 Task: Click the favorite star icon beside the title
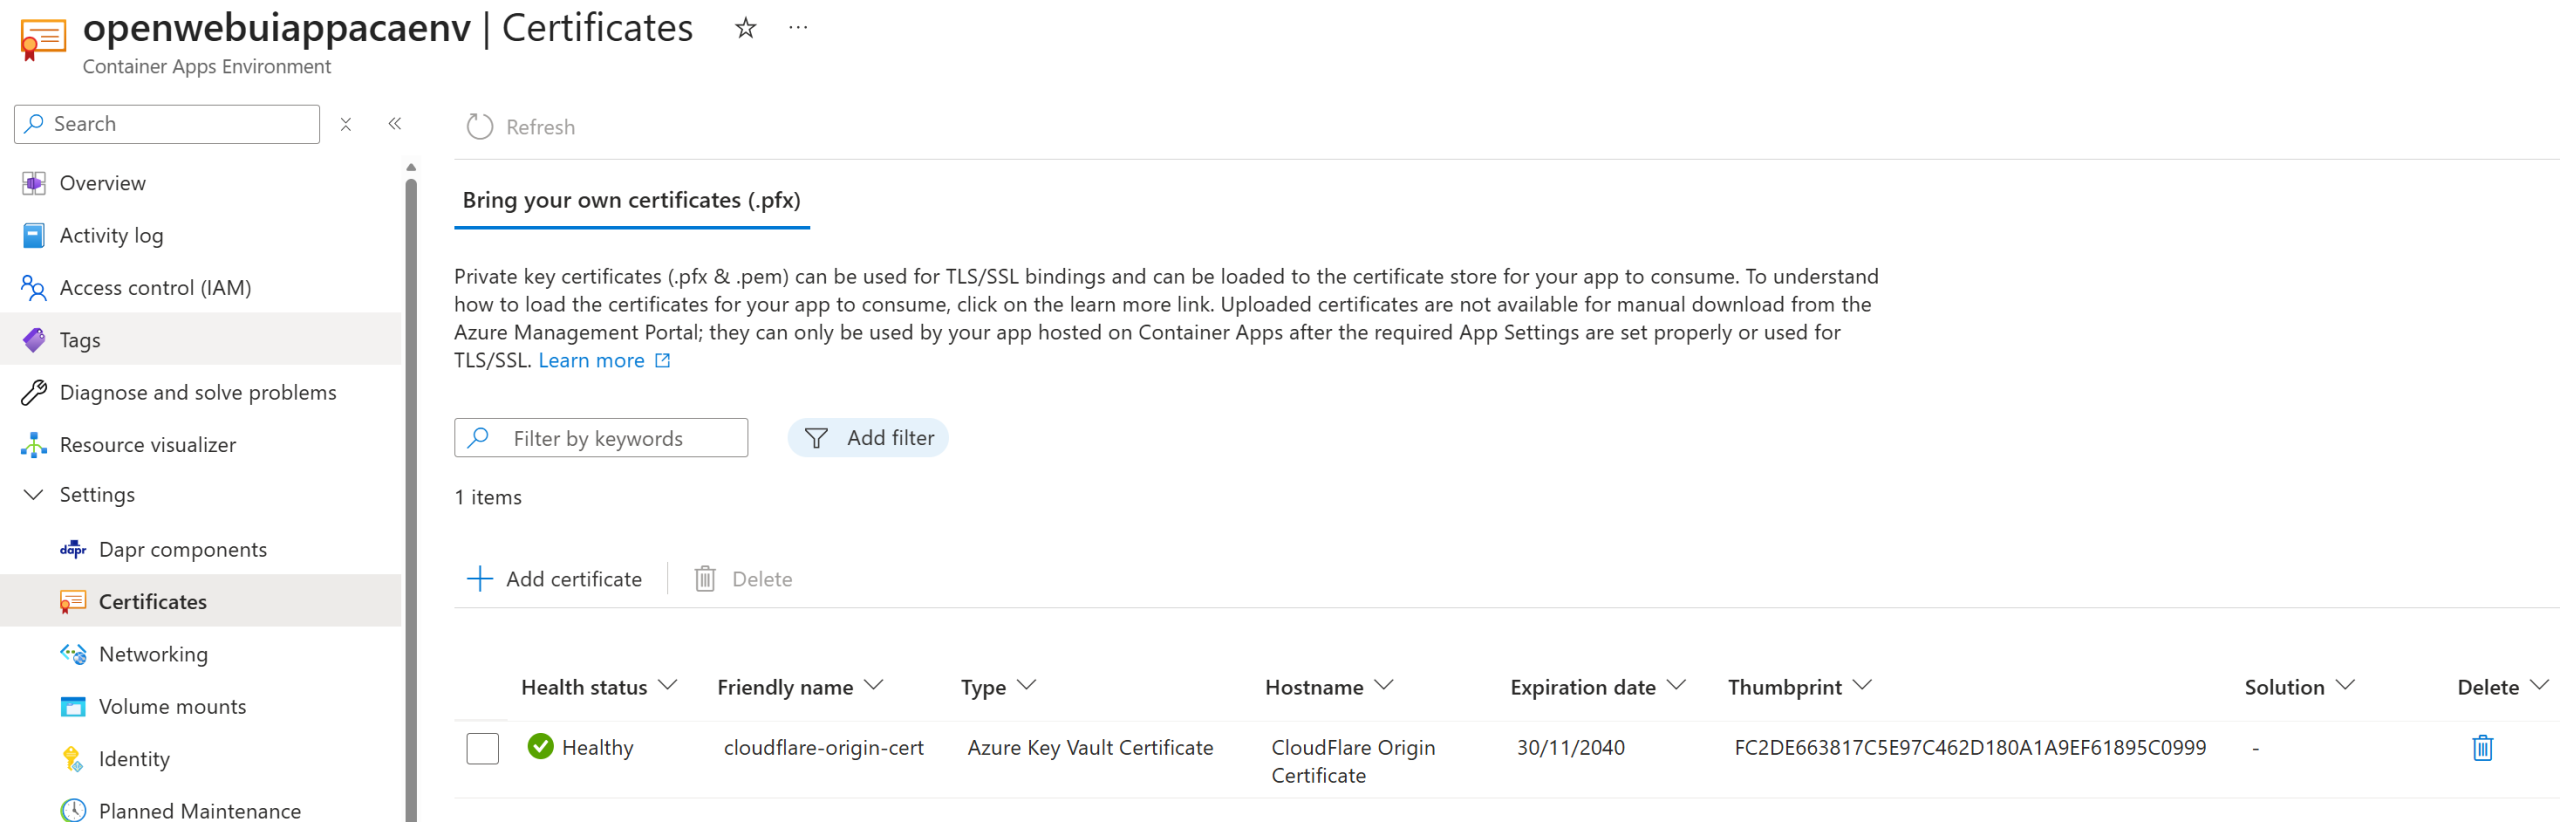pos(745,28)
